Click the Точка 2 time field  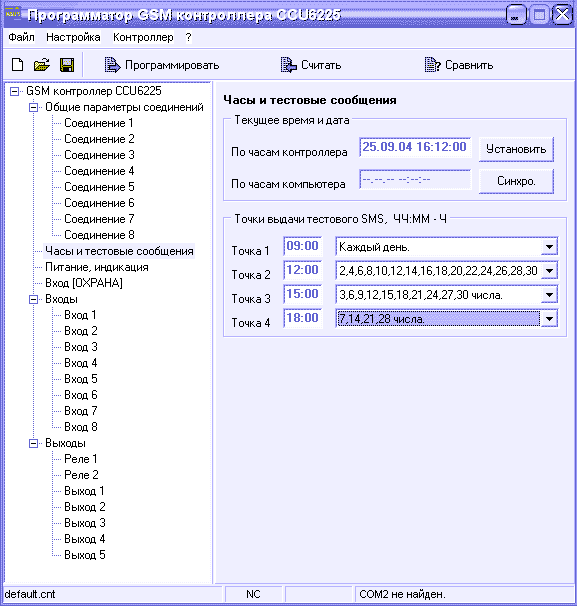tap(303, 270)
